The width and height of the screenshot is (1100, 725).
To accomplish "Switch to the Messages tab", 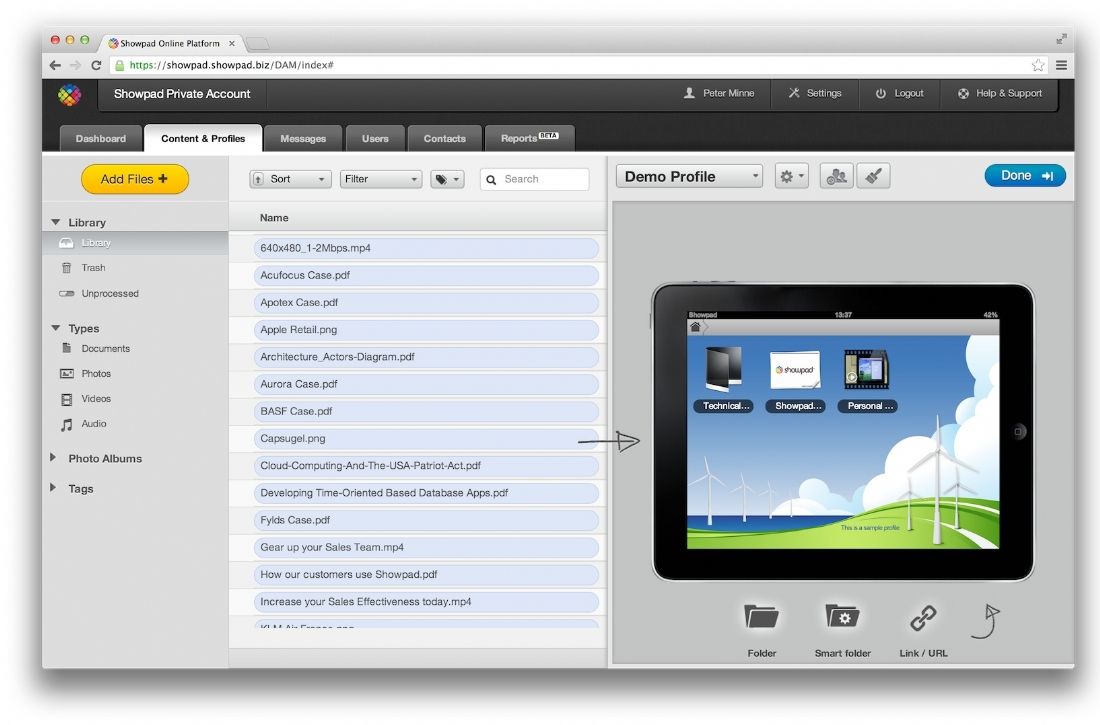I will (303, 138).
